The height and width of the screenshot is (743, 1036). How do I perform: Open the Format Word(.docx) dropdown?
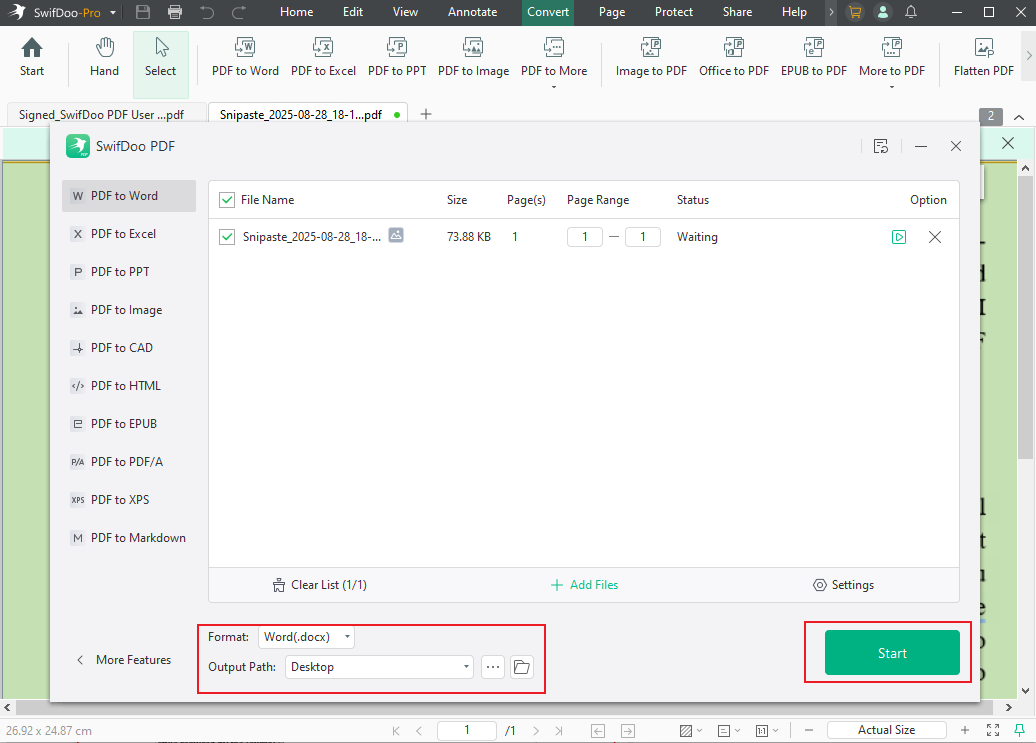pos(306,637)
